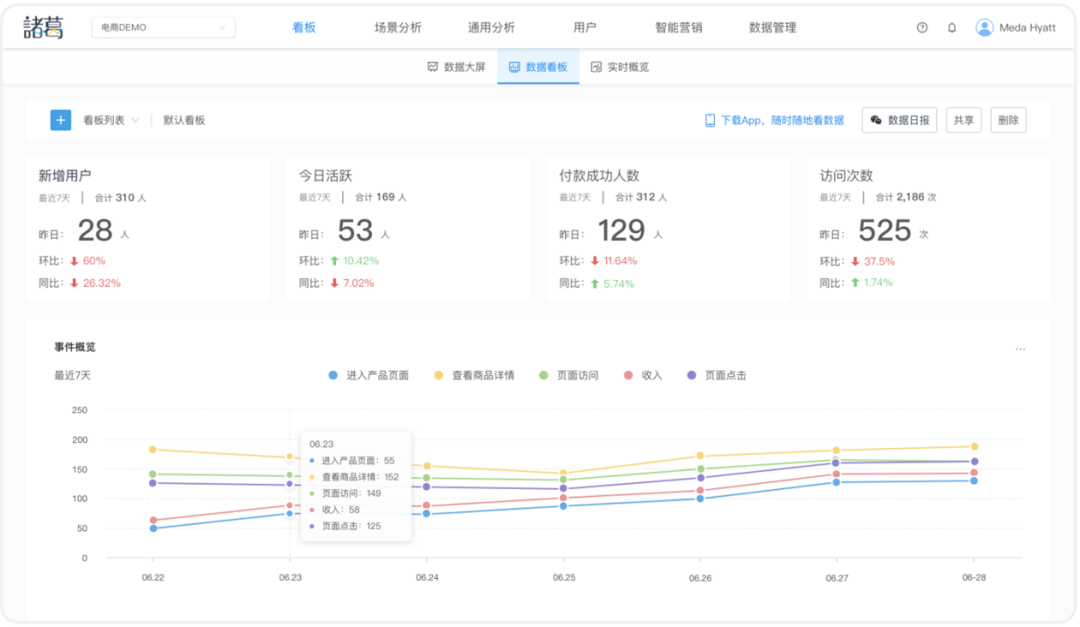The height and width of the screenshot is (627, 1080).
Task: Click the 共享 button
Action: point(963,120)
